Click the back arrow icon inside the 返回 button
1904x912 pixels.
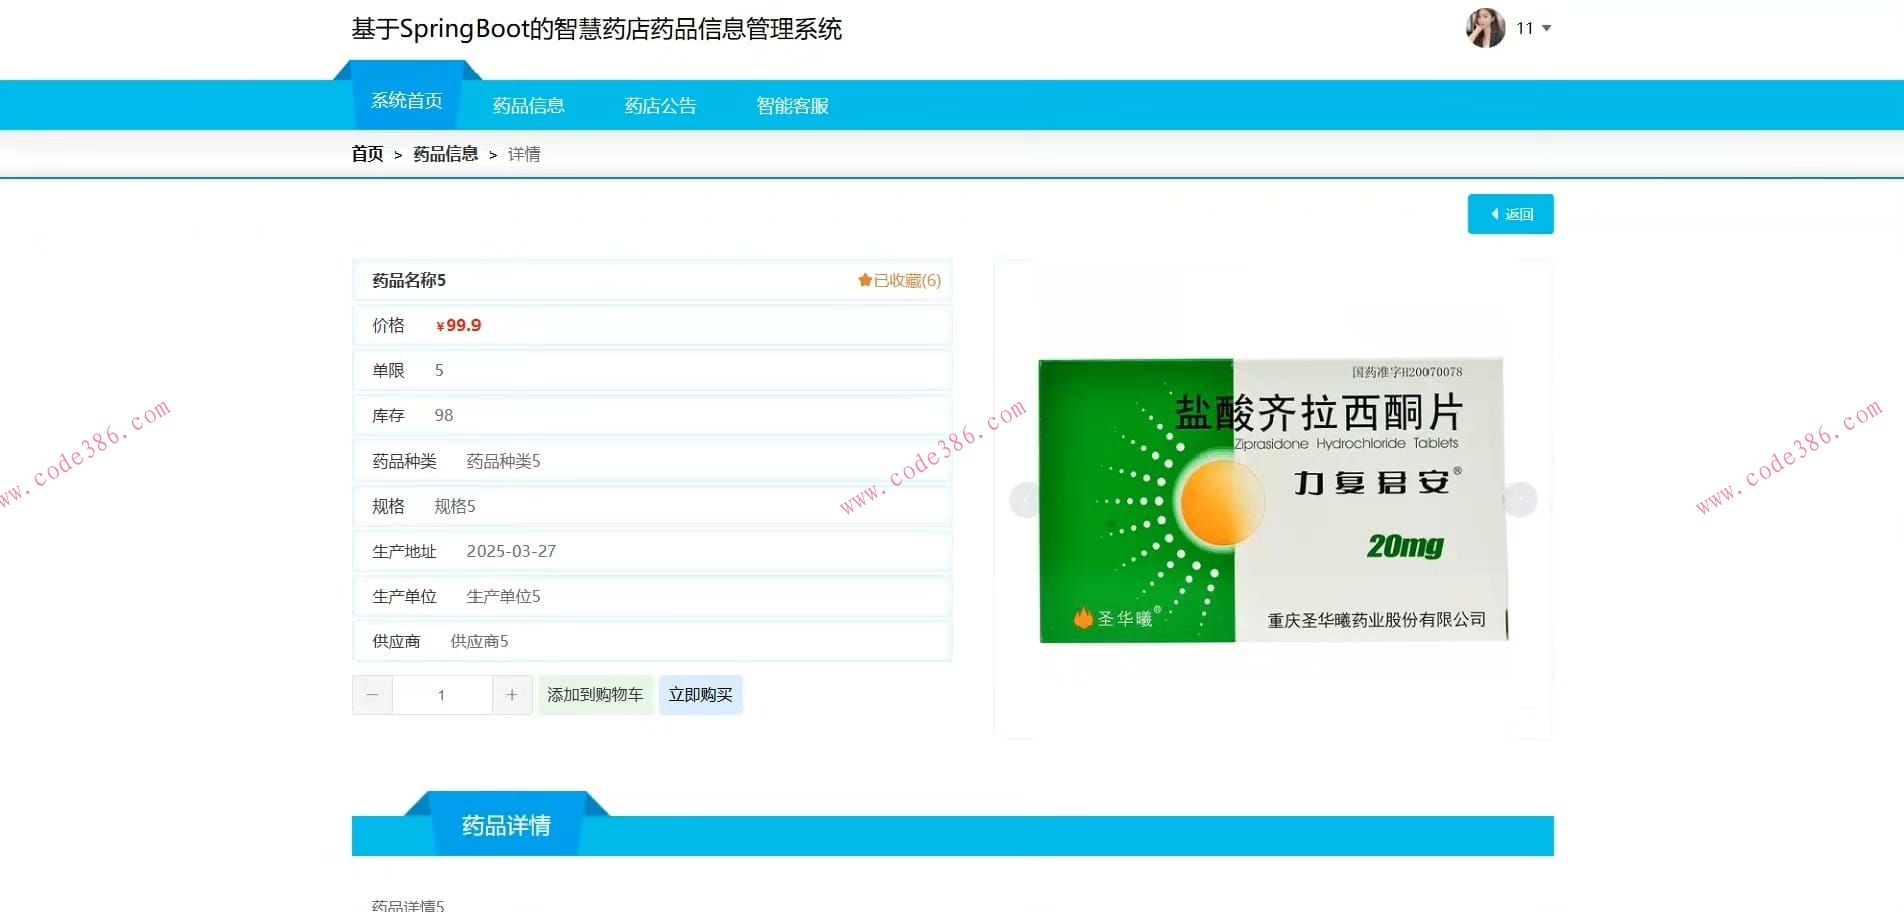click(1493, 213)
